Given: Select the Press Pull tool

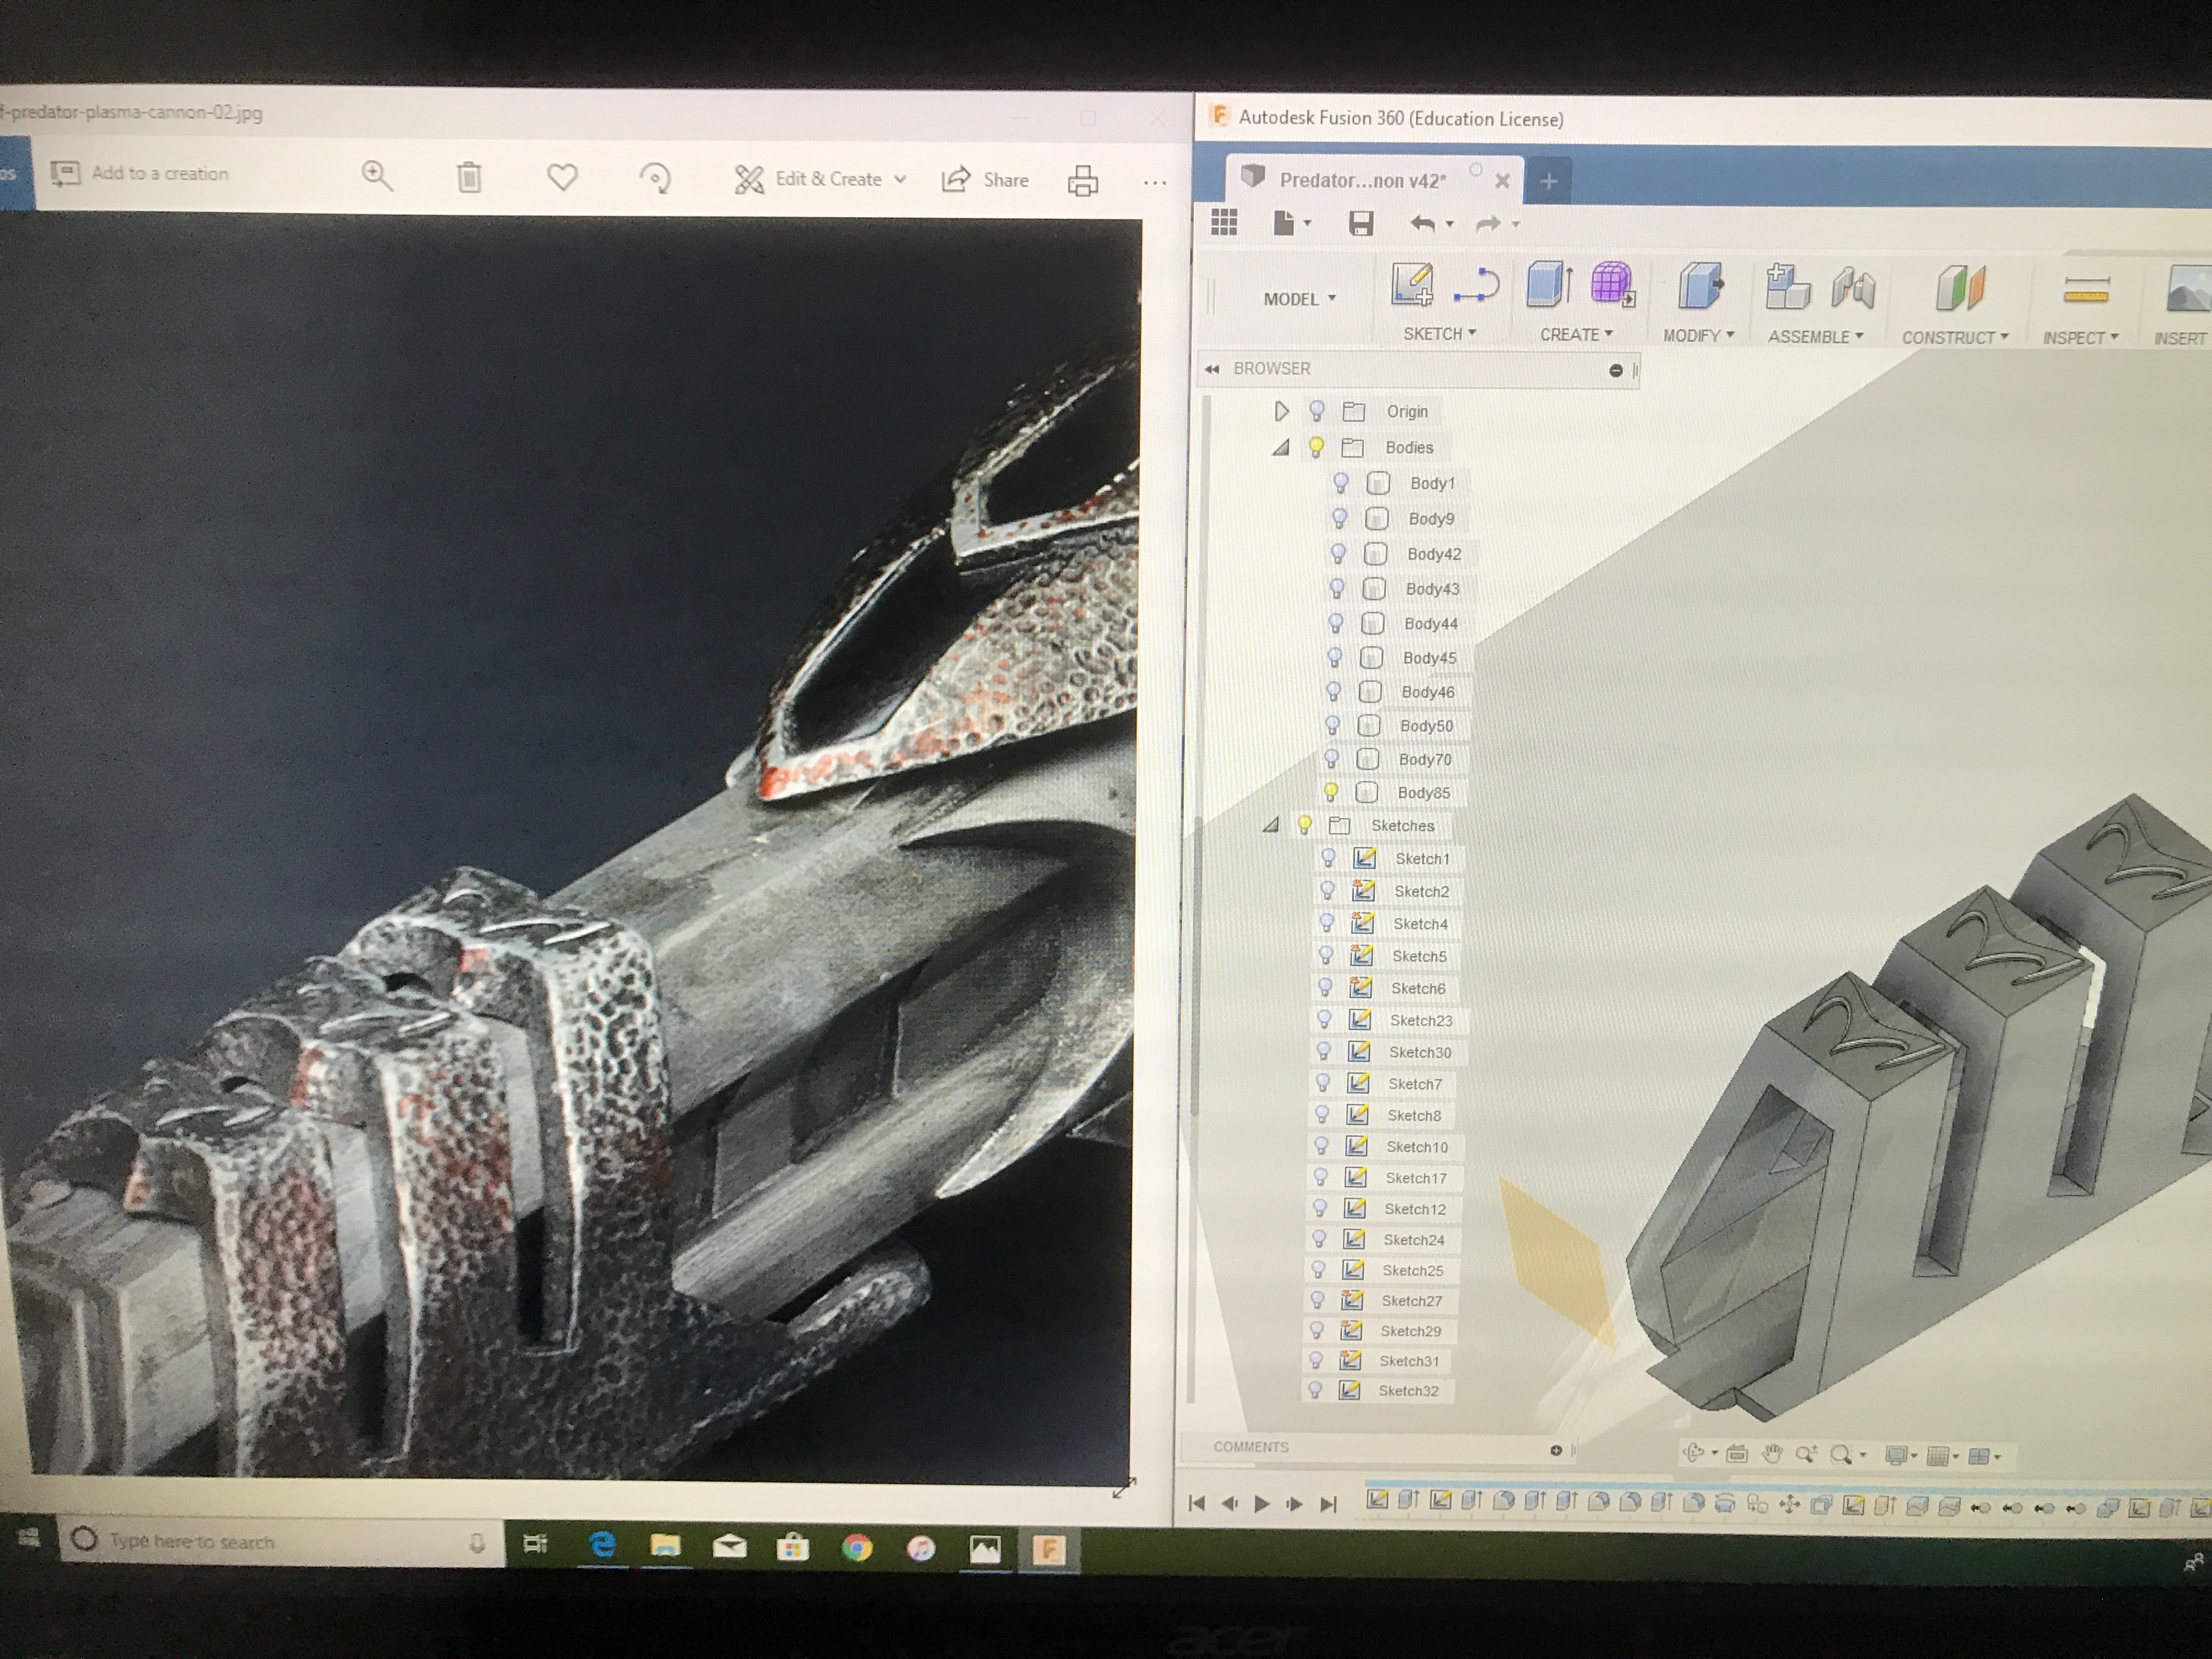Looking at the screenshot, I should 1701,286.
